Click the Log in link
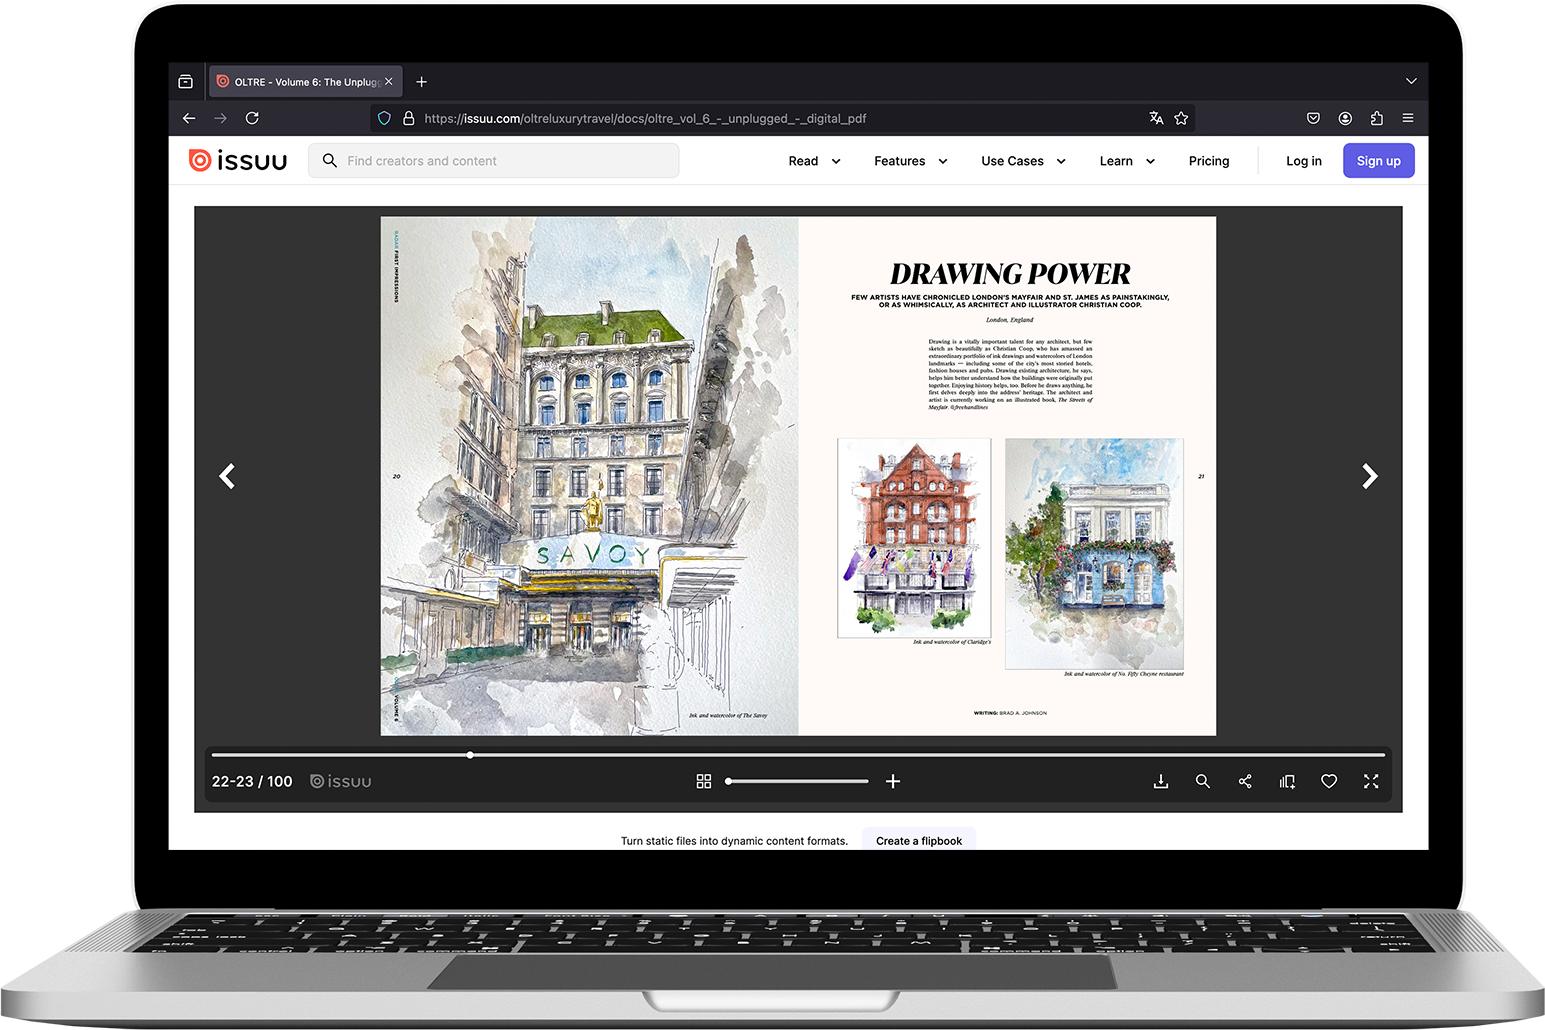Screen dimensions: 1545x1030 1303,161
